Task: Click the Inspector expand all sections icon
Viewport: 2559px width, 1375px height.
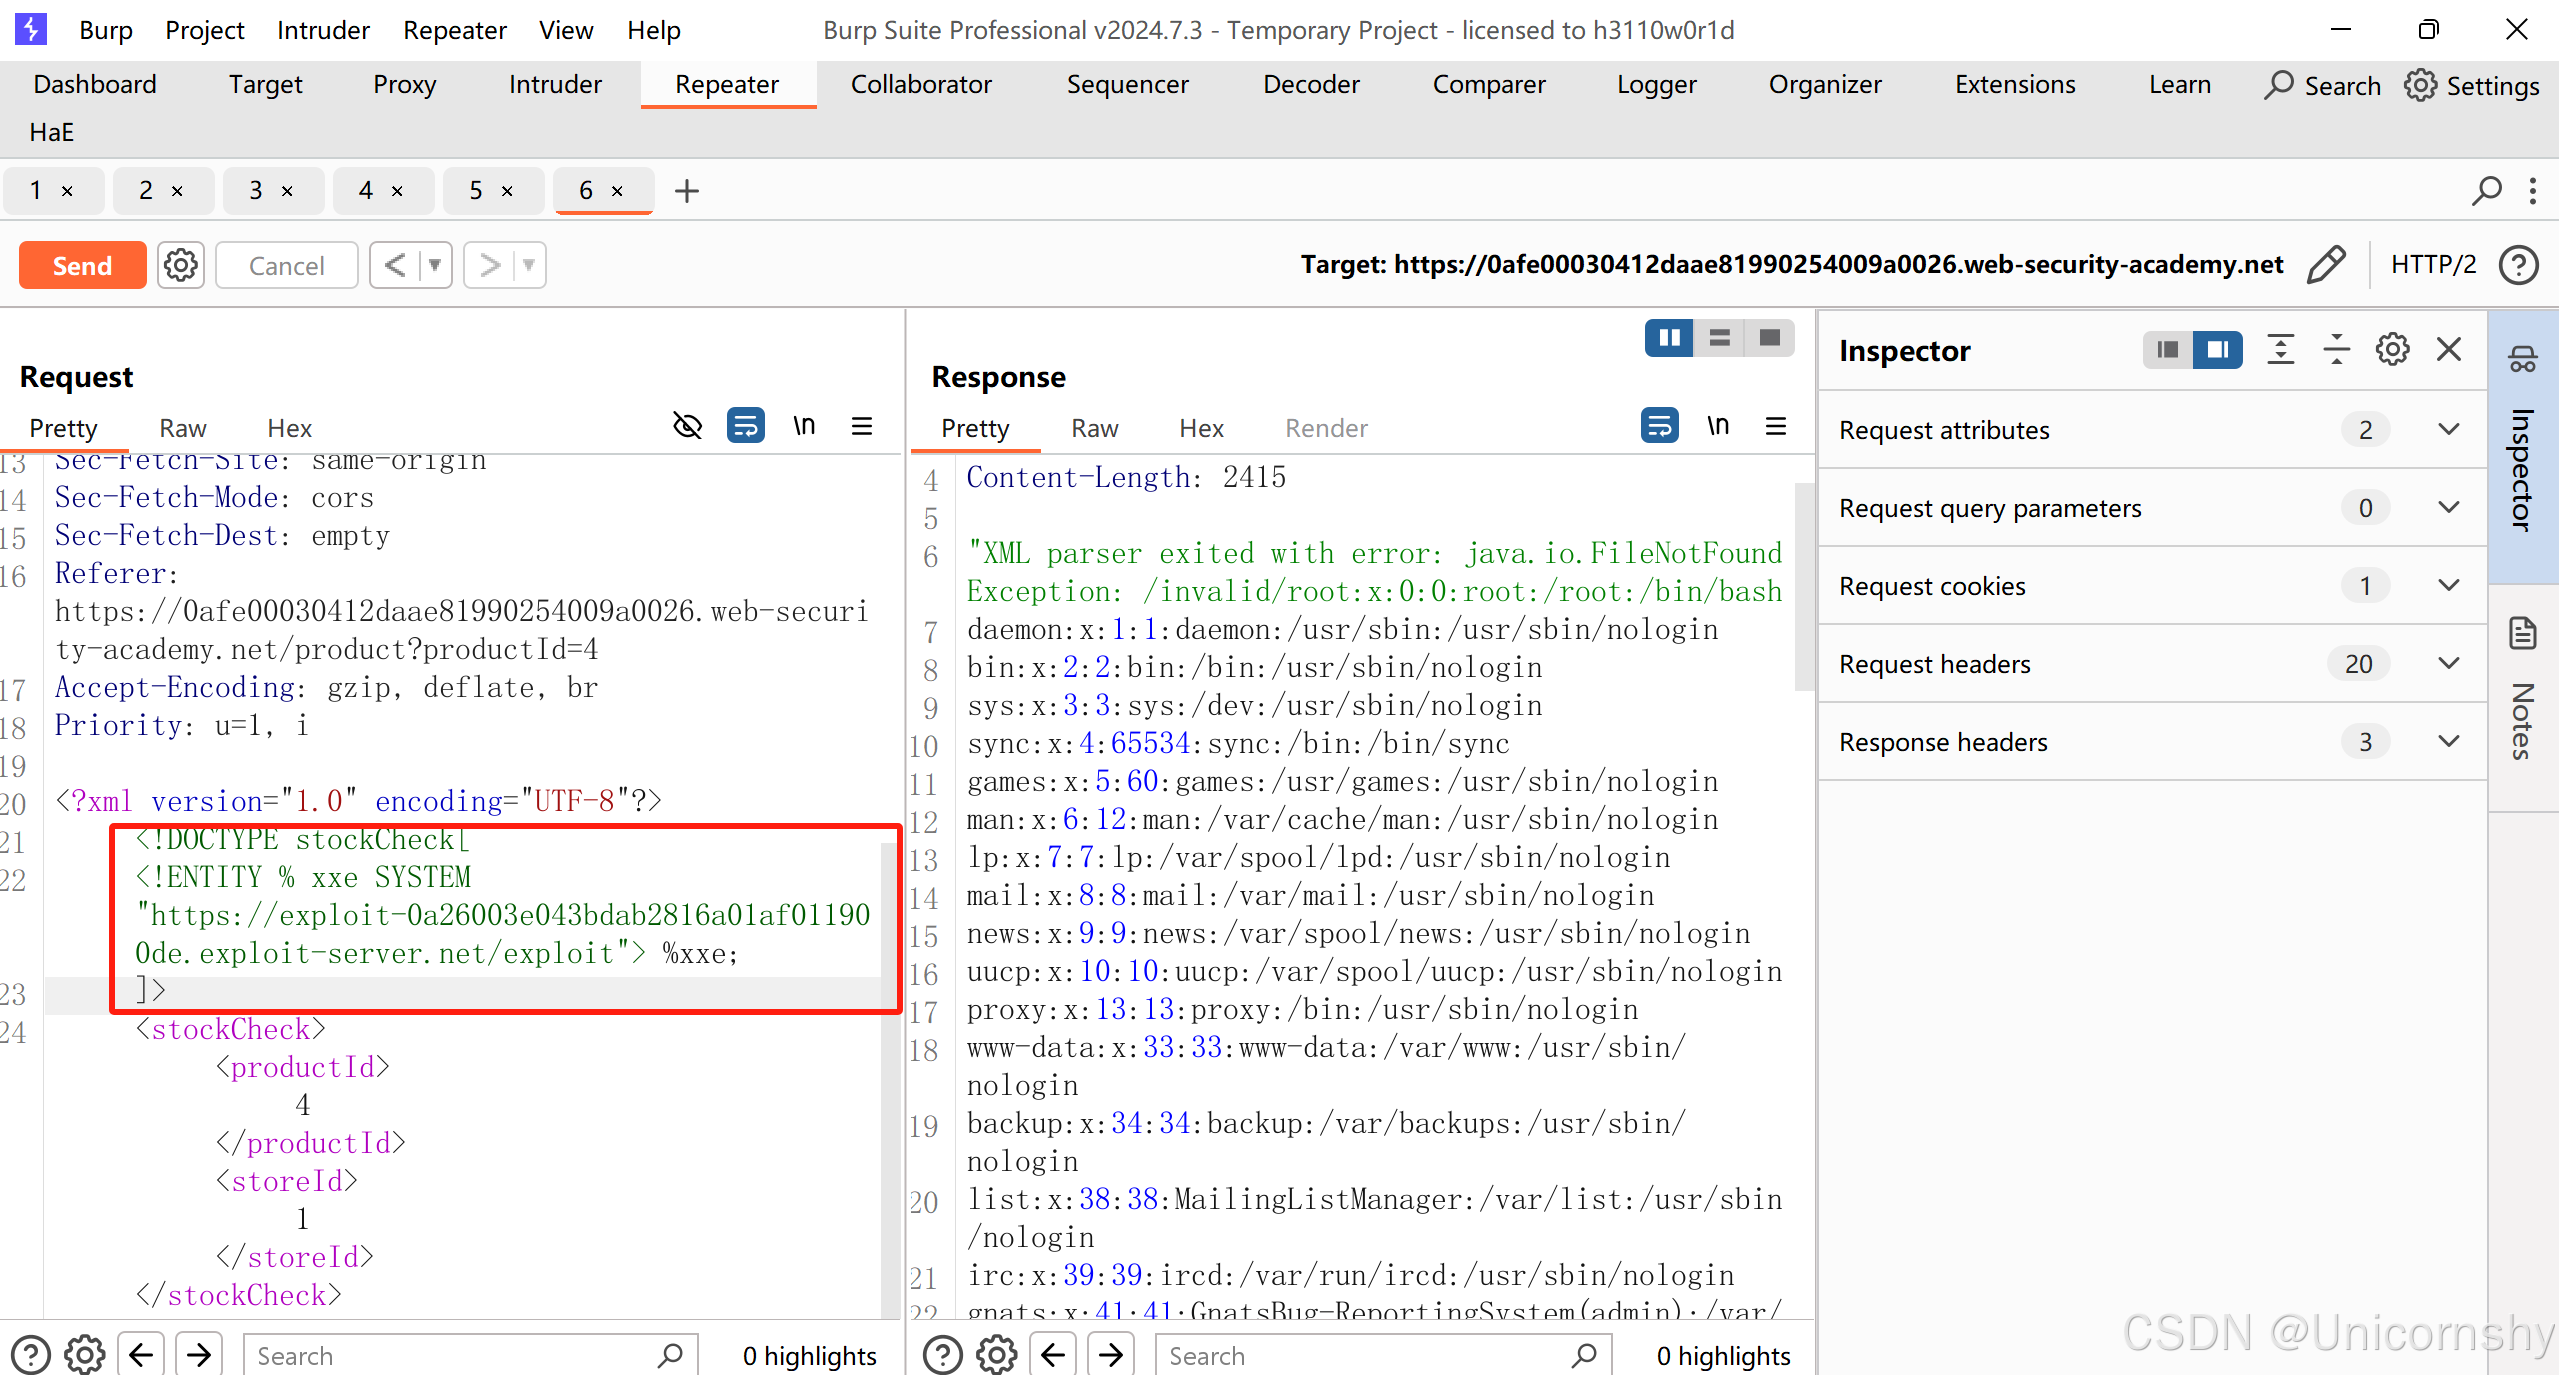Action: pyautogui.click(x=2280, y=350)
